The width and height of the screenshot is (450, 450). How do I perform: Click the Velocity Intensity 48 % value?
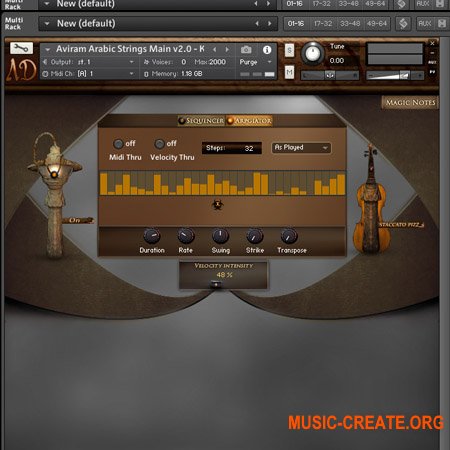[x=224, y=275]
